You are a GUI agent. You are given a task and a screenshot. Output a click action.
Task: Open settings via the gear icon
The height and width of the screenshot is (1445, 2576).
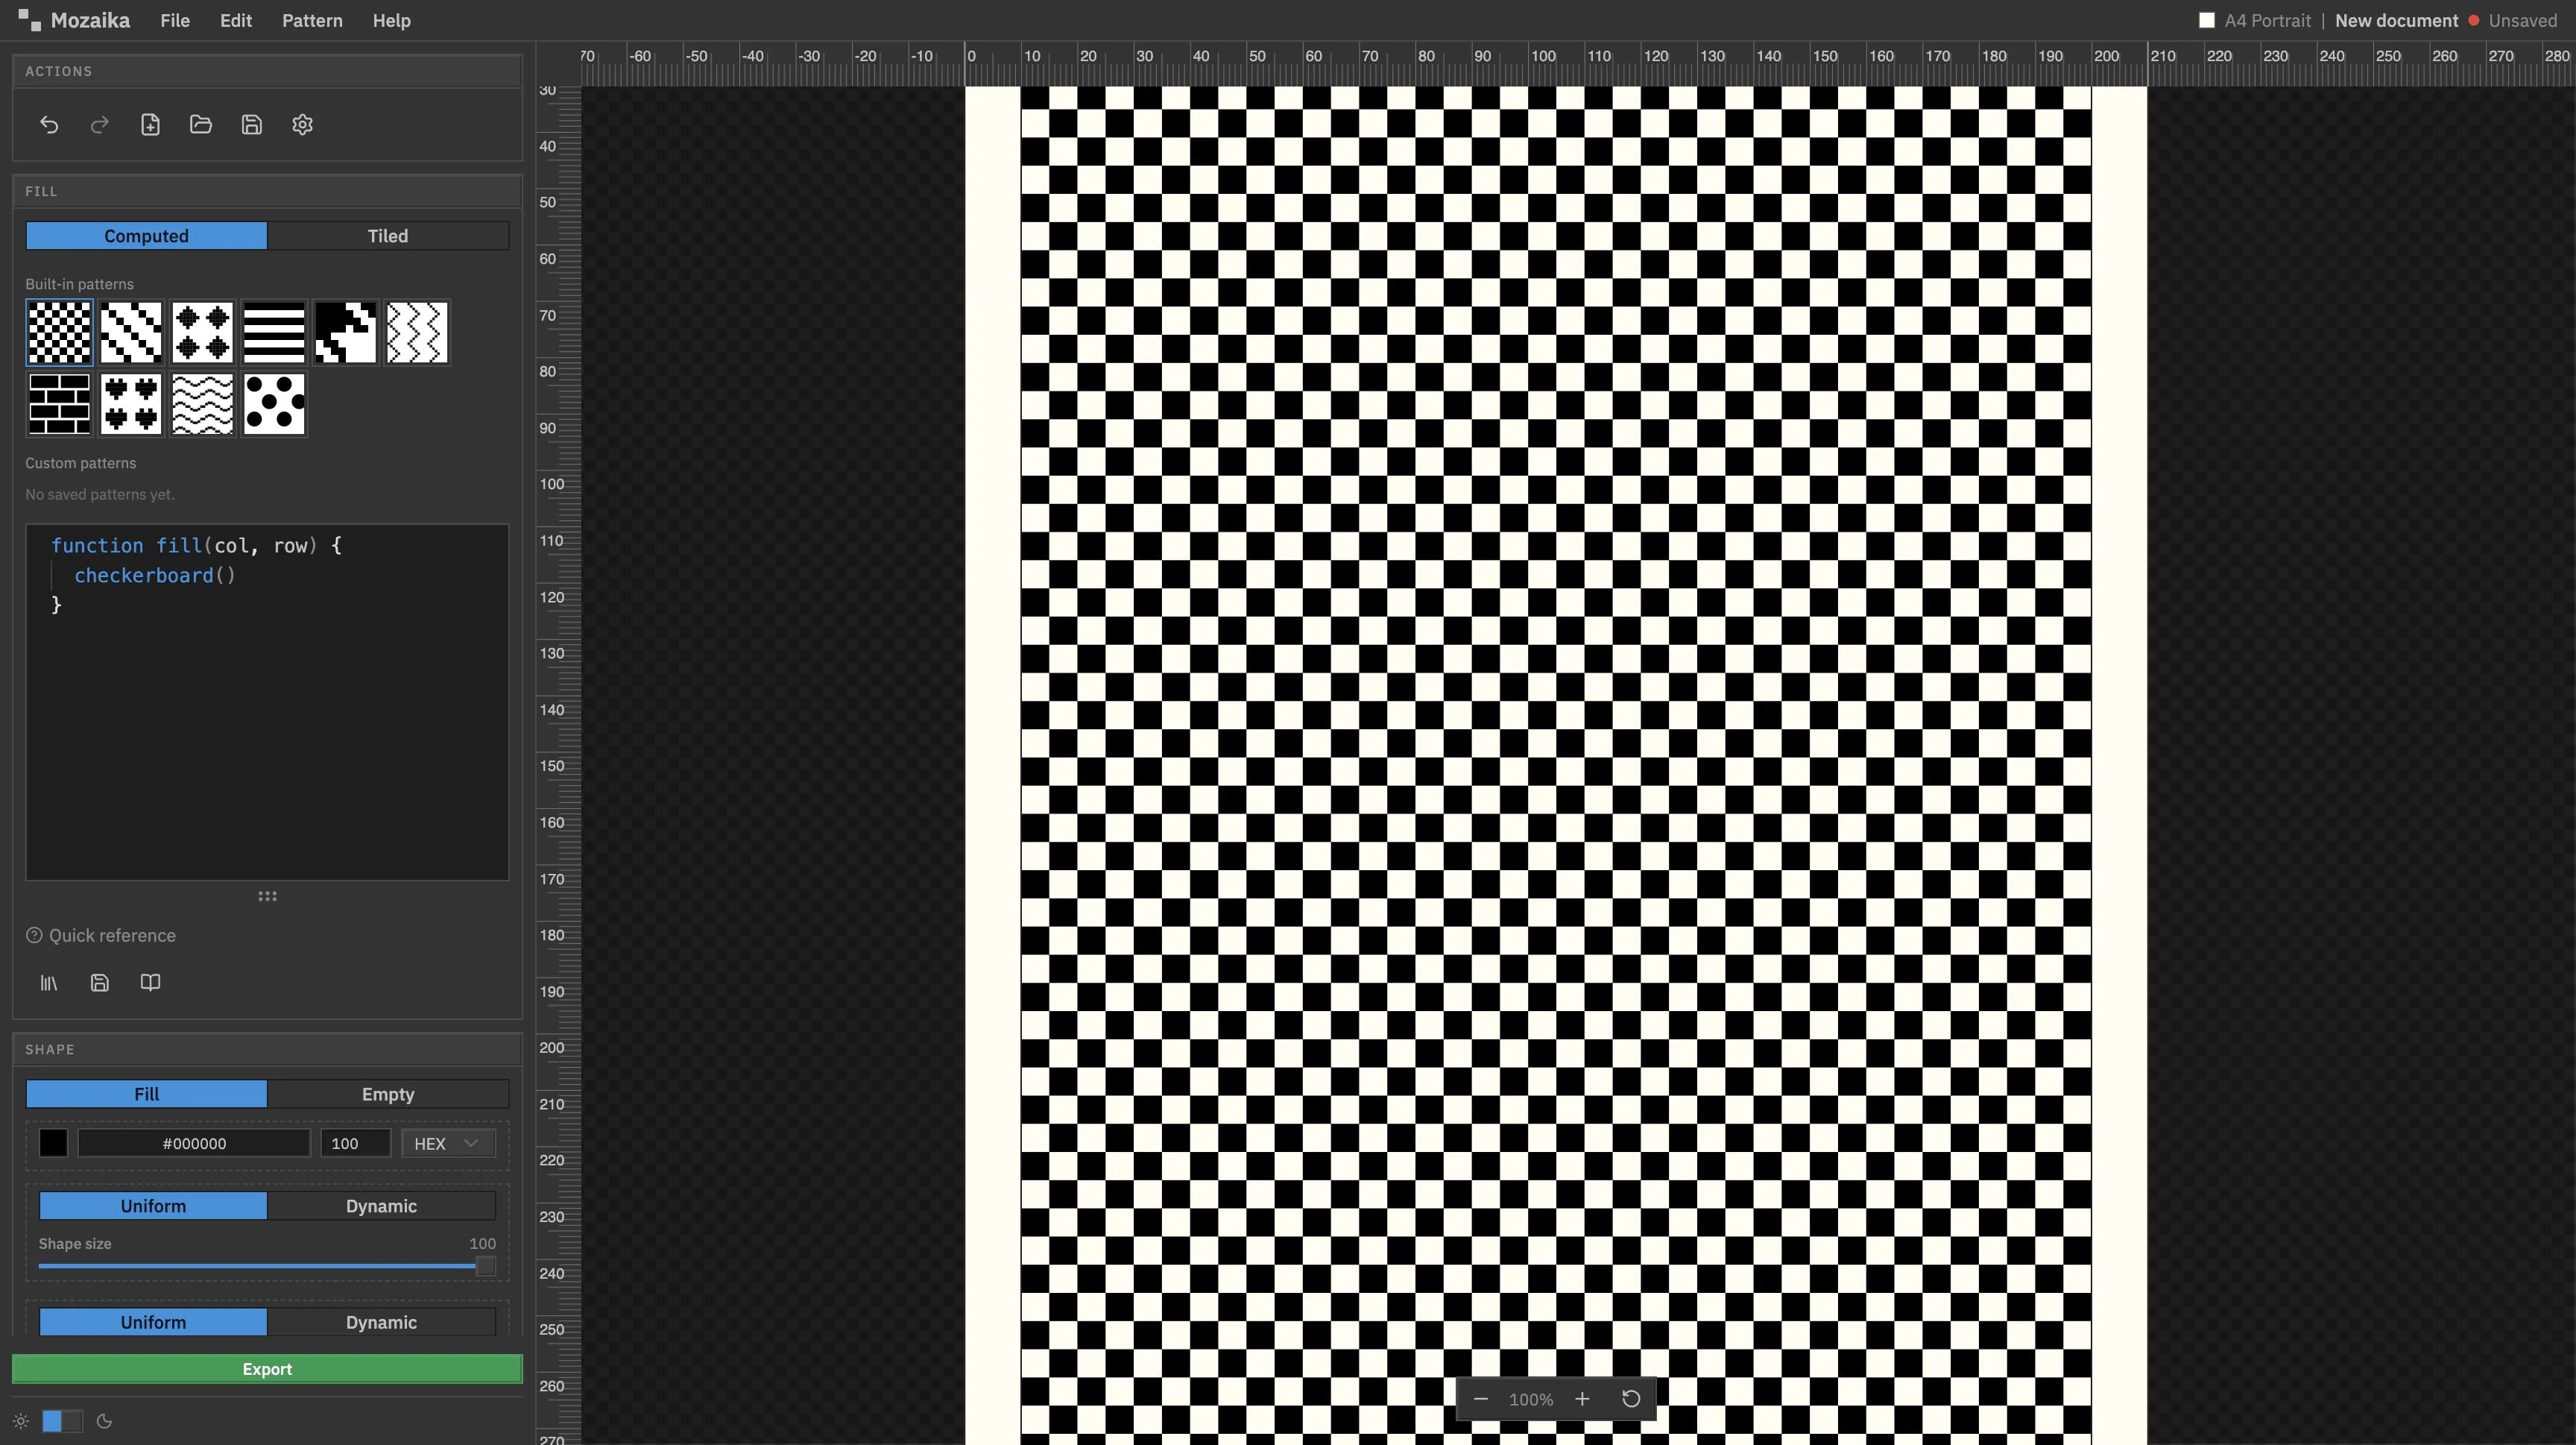pos(303,125)
